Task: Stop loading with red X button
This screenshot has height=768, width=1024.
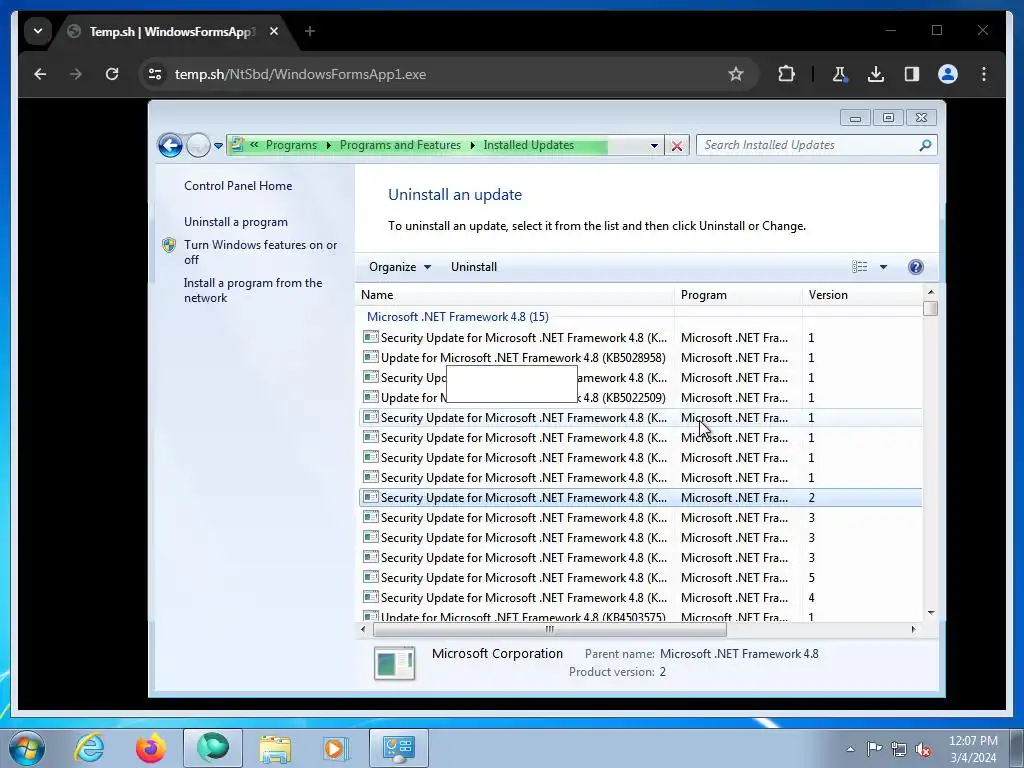Action: pos(677,146)
